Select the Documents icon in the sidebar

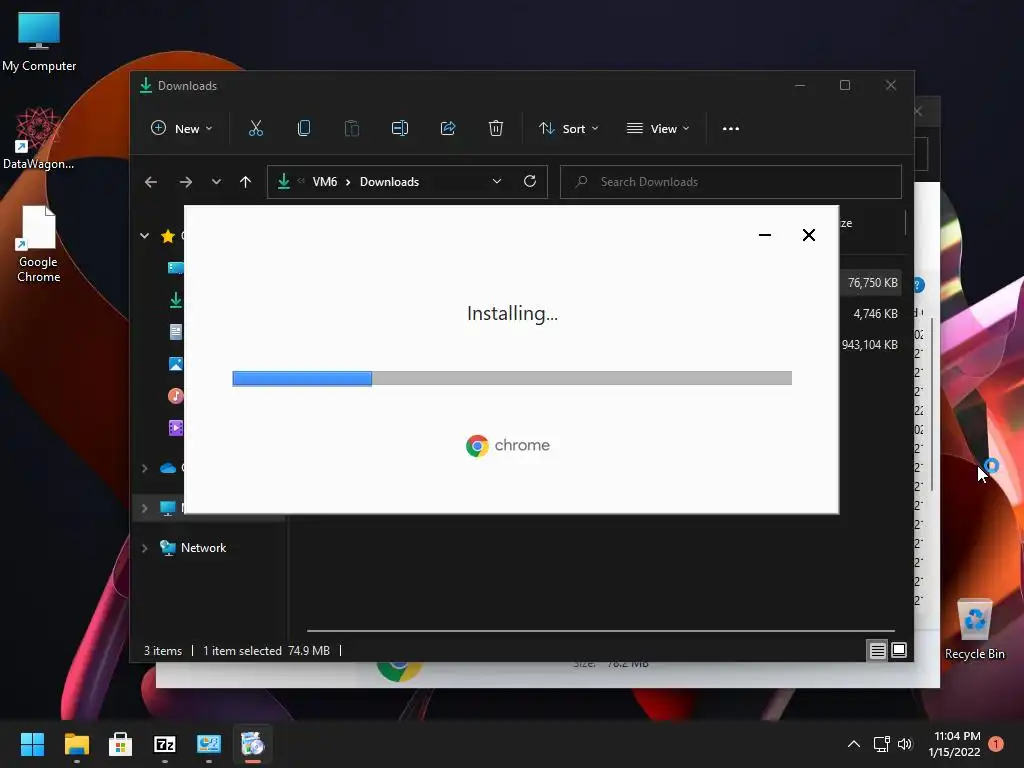176,332
